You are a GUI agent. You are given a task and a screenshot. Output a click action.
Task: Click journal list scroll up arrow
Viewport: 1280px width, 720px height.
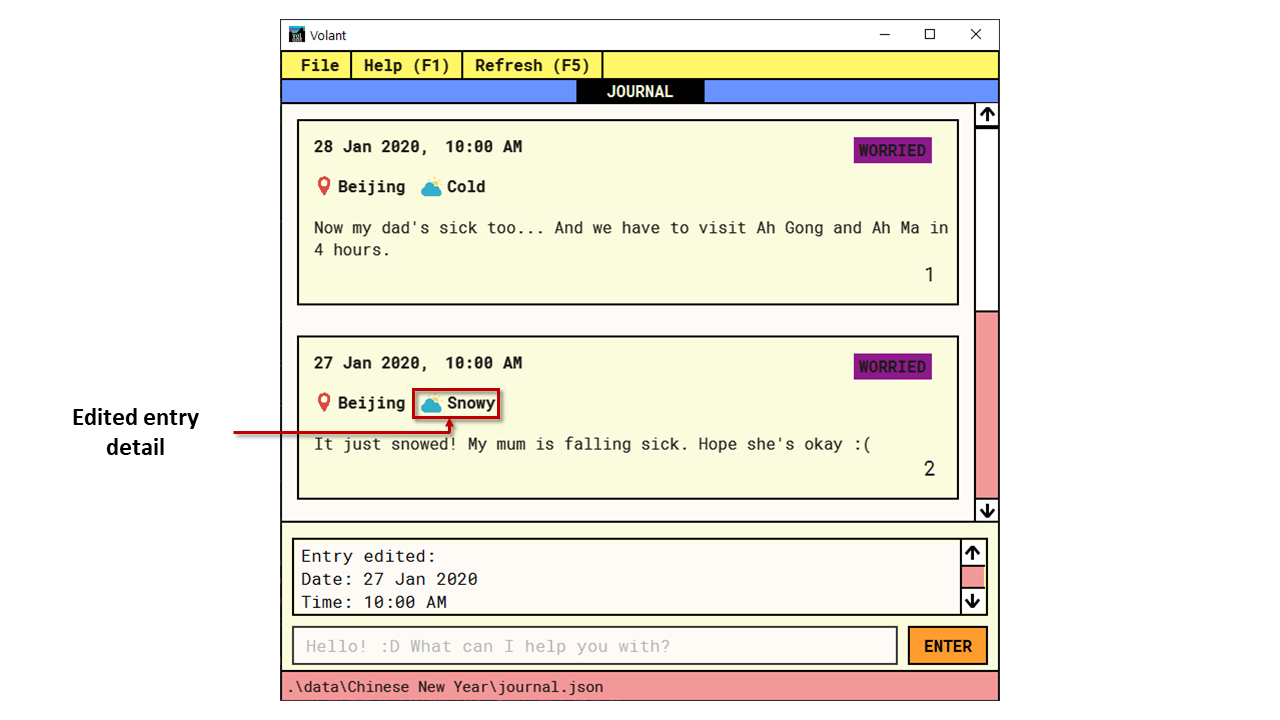click(987, 115)
